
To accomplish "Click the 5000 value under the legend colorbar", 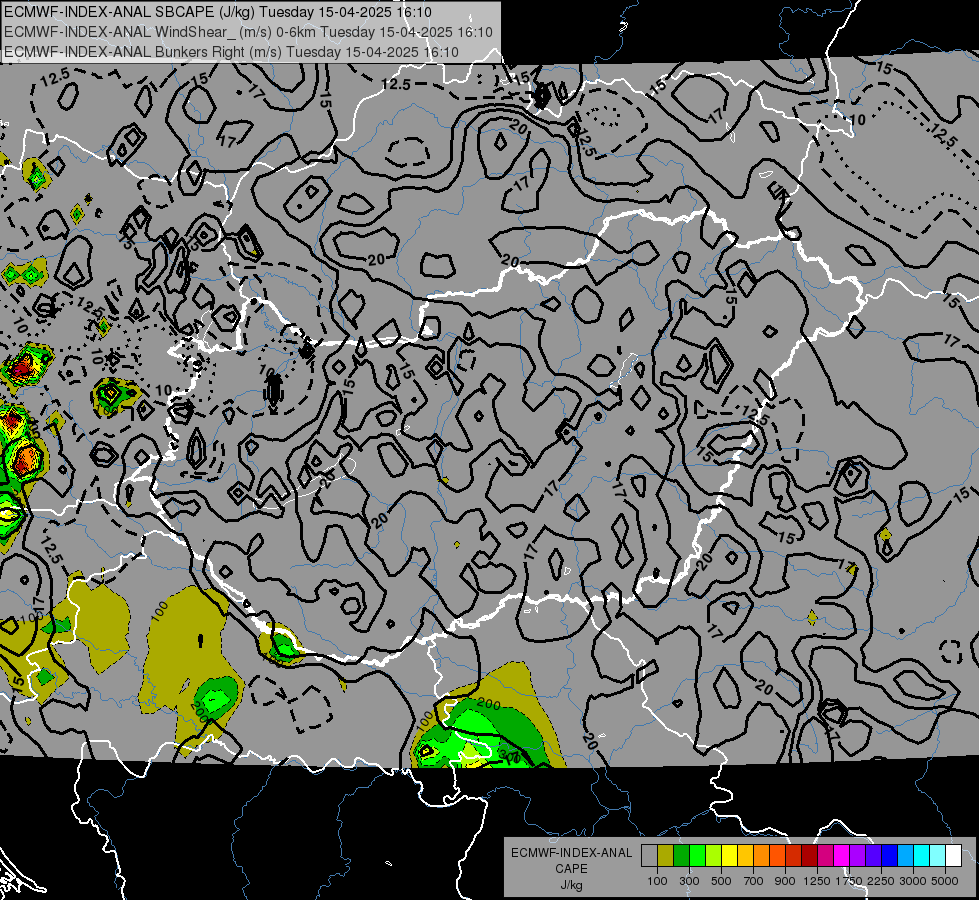I will pyautogui.click(x=945, y=881).
